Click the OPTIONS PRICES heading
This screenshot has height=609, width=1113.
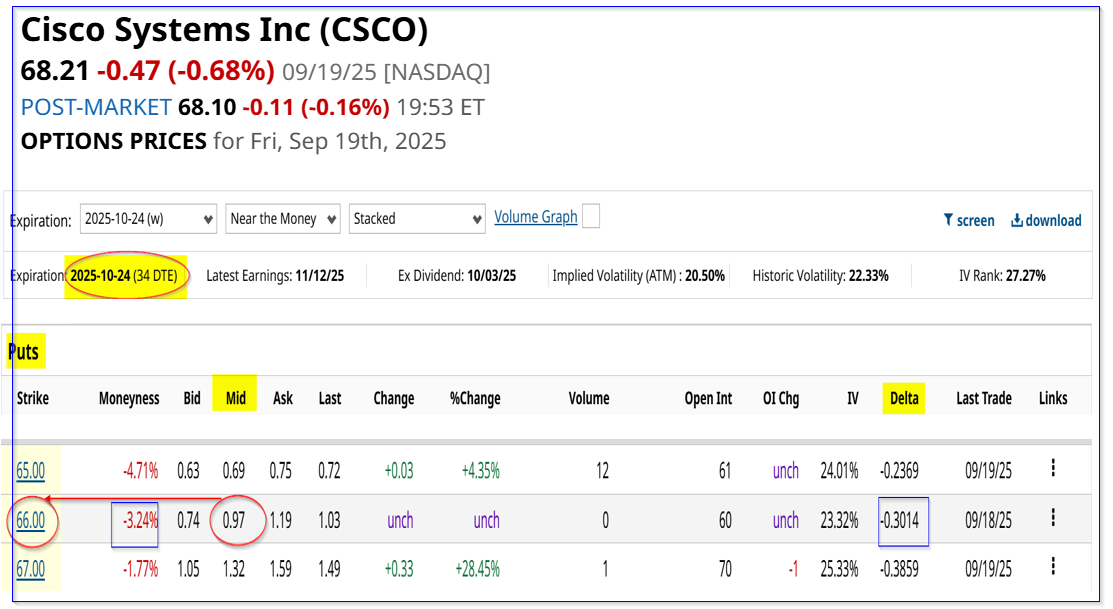point(114,141)
